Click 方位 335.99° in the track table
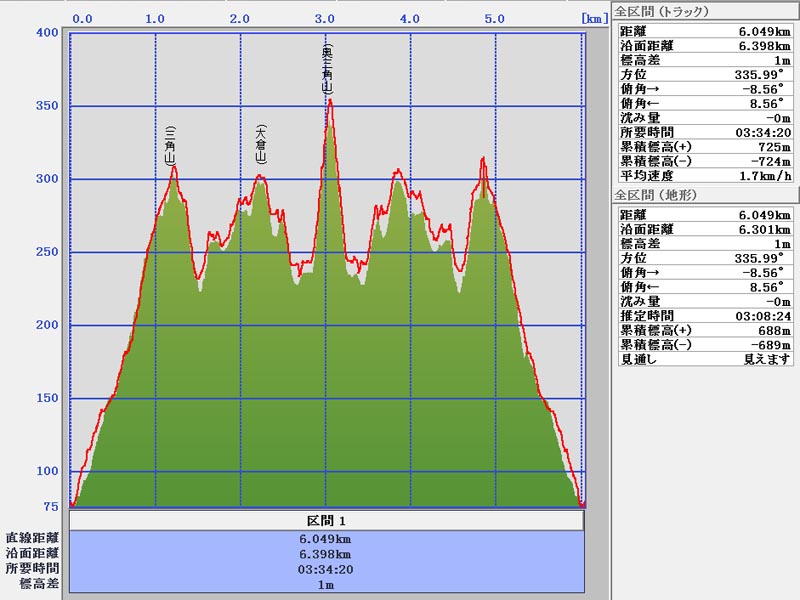This screenshot has height=600, width=800. click(x=704, y=74)
